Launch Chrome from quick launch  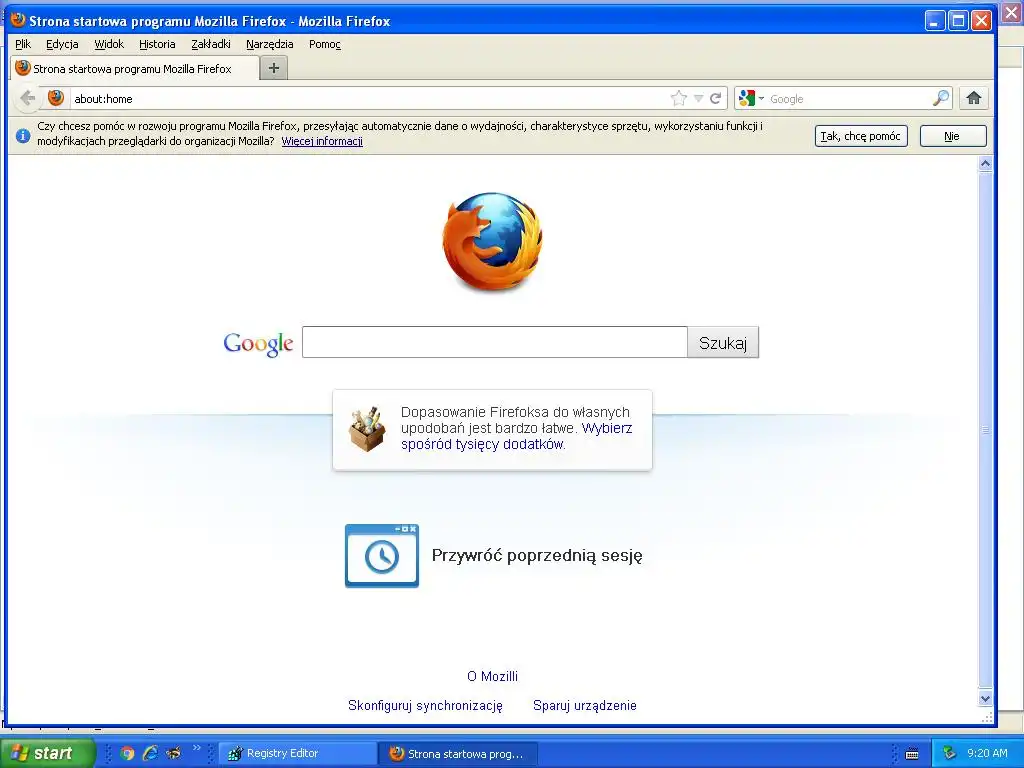pos(127,754)
